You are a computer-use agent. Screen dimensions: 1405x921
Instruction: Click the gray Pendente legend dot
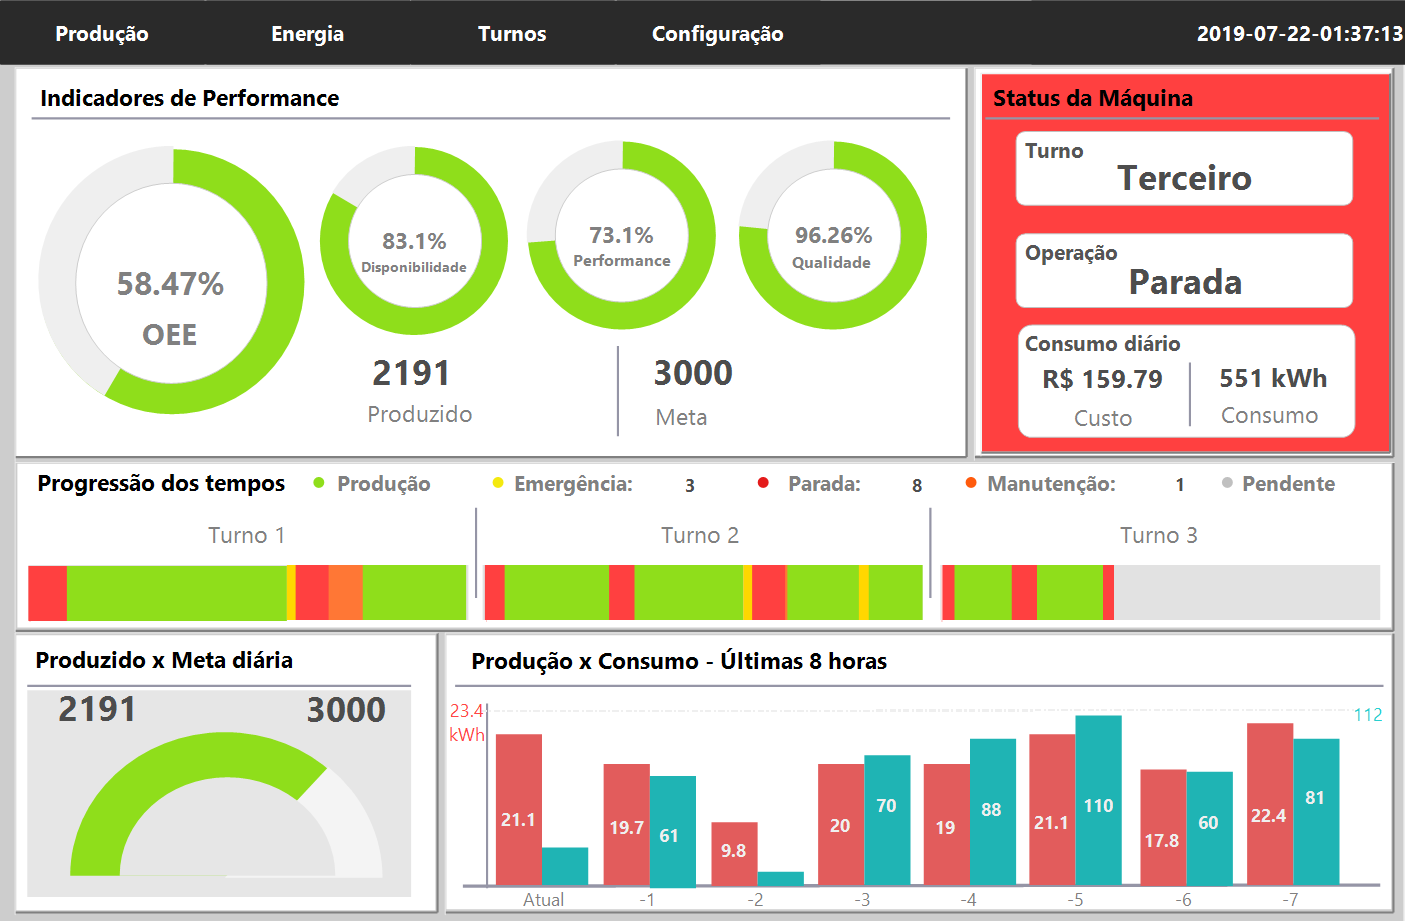(1227, 483)
